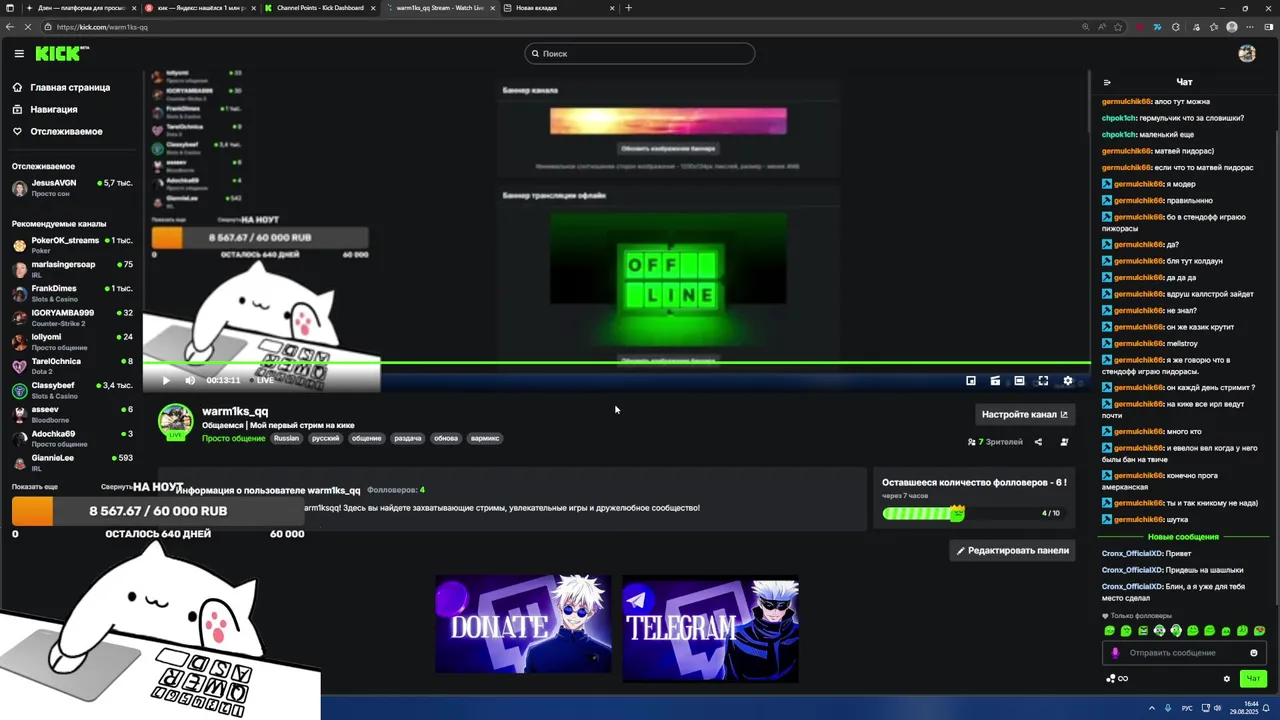Click warm1ks_qq channel avatar
Screen dimensions: 1280x720
(x=176, y=422)
